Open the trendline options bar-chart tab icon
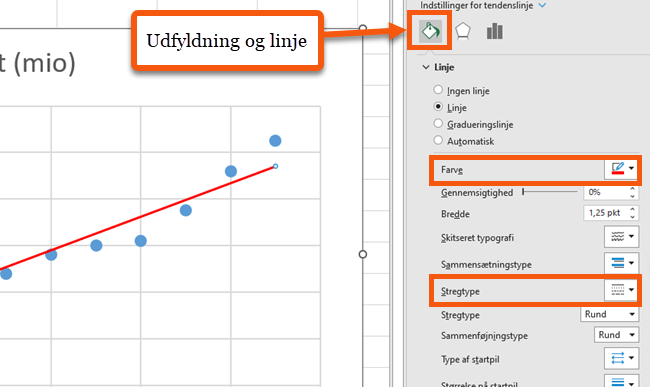Image resolution: width=650 pixels, height=387 pixels. 495,31
